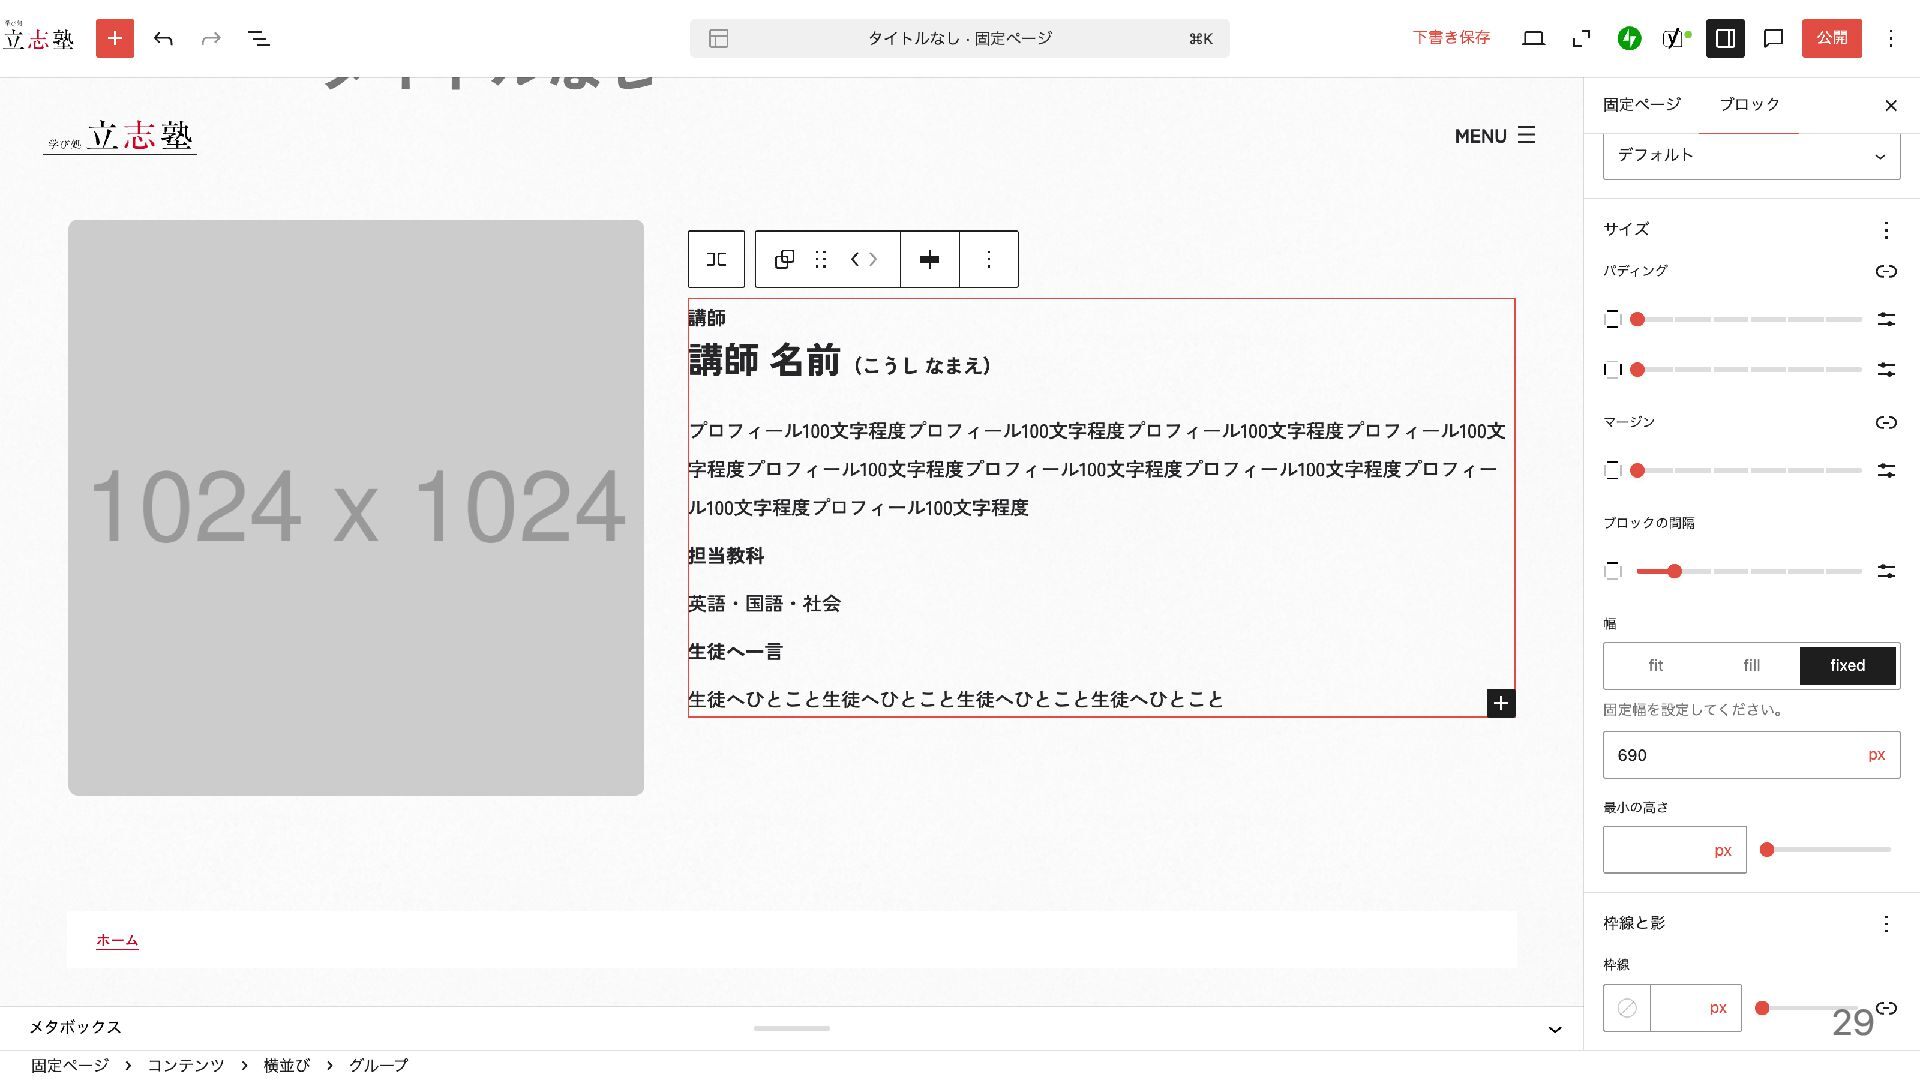
Task: Switch to the 固定ページ tab
Action: click(1641, 104)
